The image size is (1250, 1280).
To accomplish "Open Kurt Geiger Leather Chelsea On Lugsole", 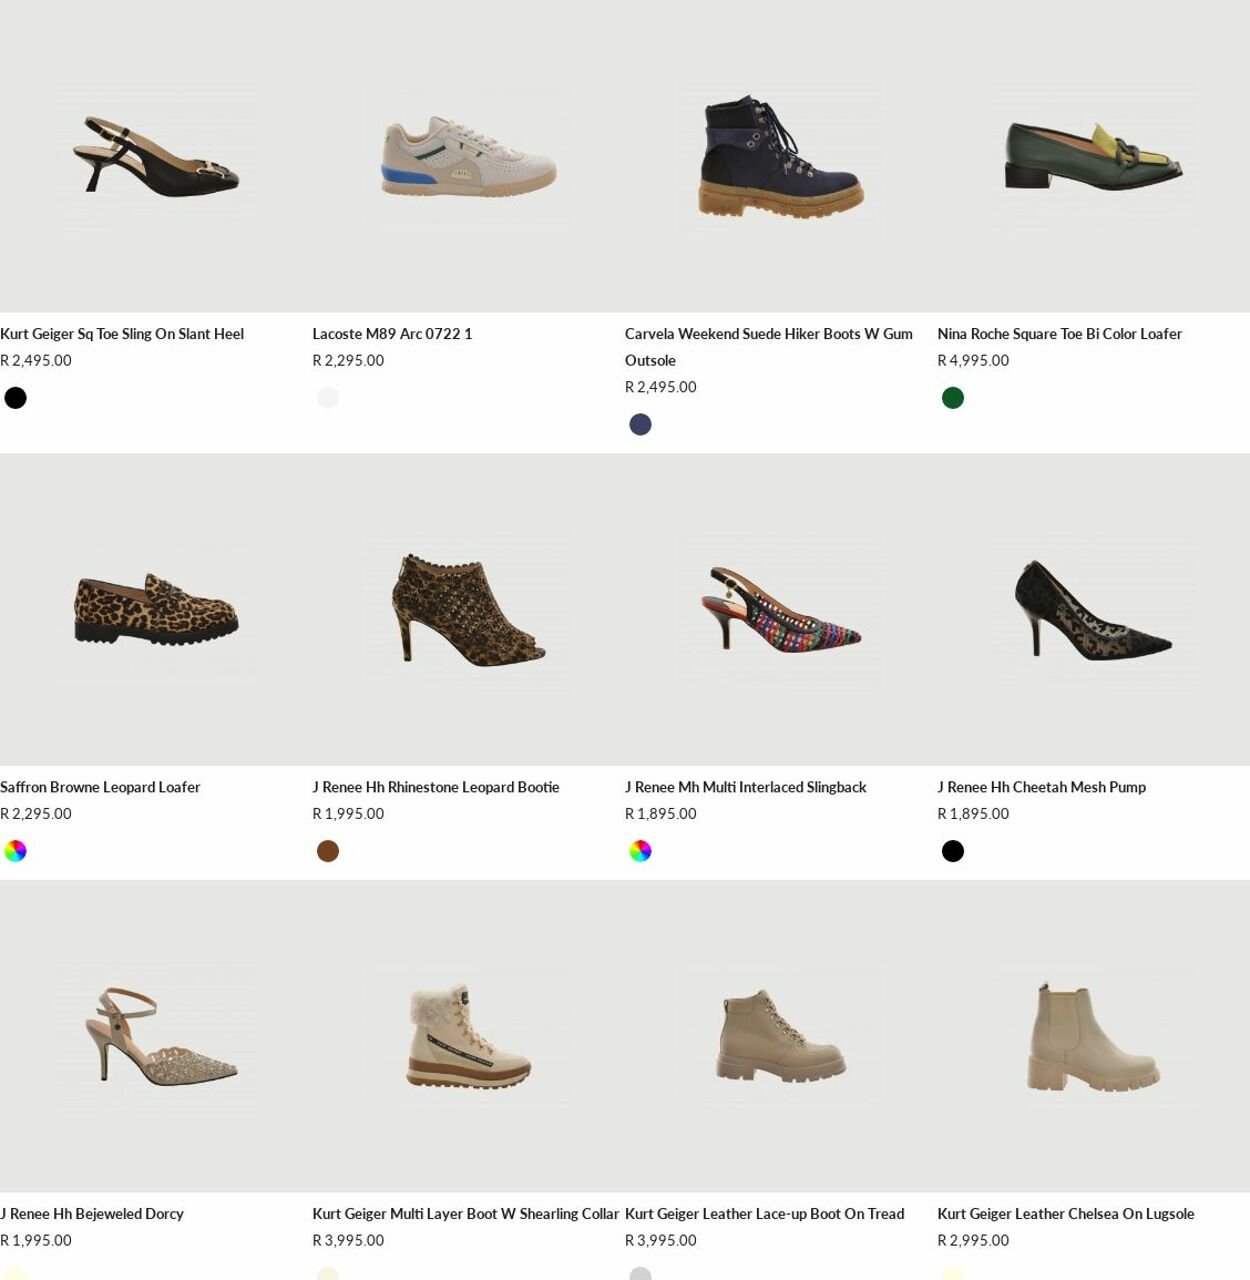I will click(x=1066, y=1214).
